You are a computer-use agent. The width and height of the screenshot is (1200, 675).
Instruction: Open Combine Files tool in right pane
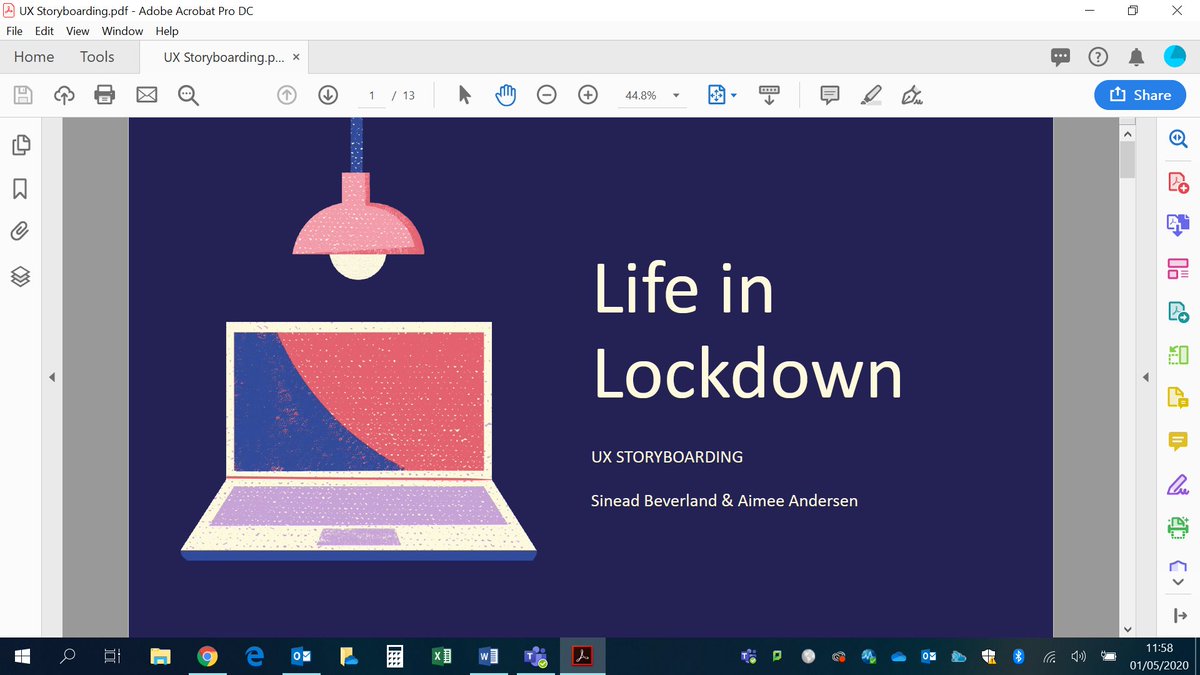(x=1178, y=225)
